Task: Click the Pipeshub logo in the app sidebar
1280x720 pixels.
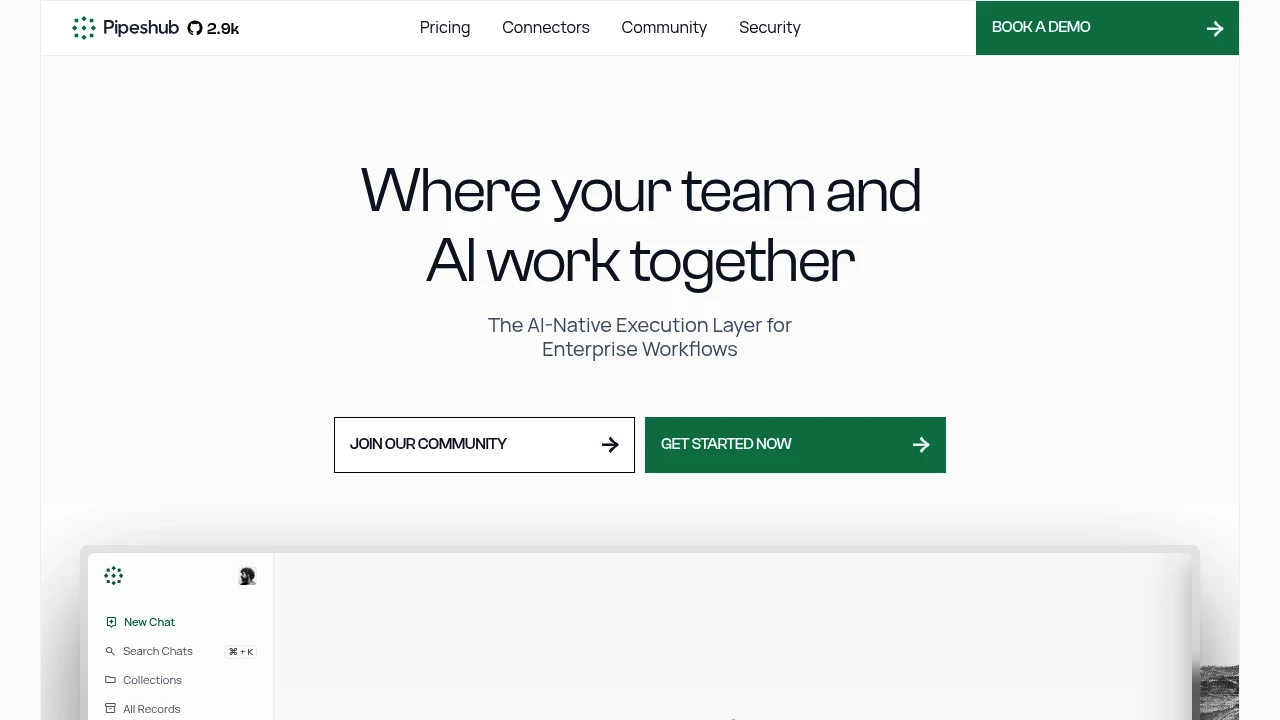Action: point(113,575)
